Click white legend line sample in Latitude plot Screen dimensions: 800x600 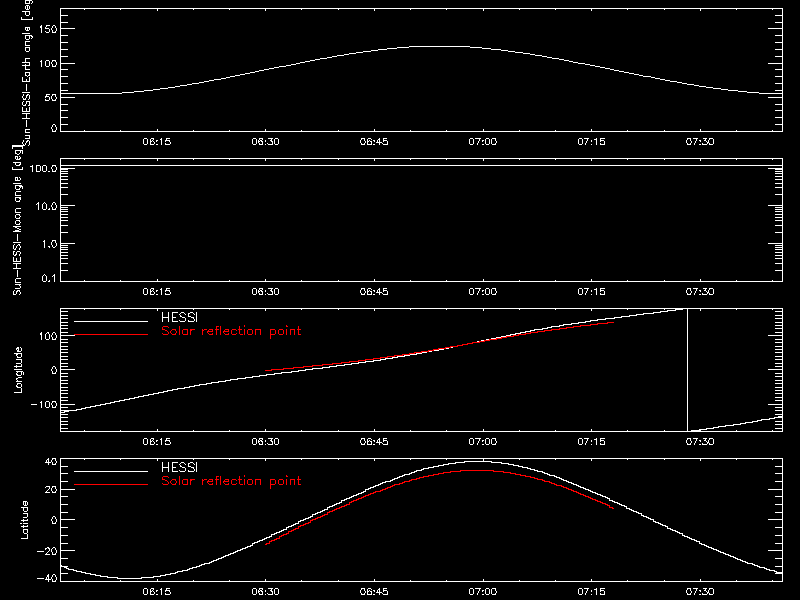point(111,471)
